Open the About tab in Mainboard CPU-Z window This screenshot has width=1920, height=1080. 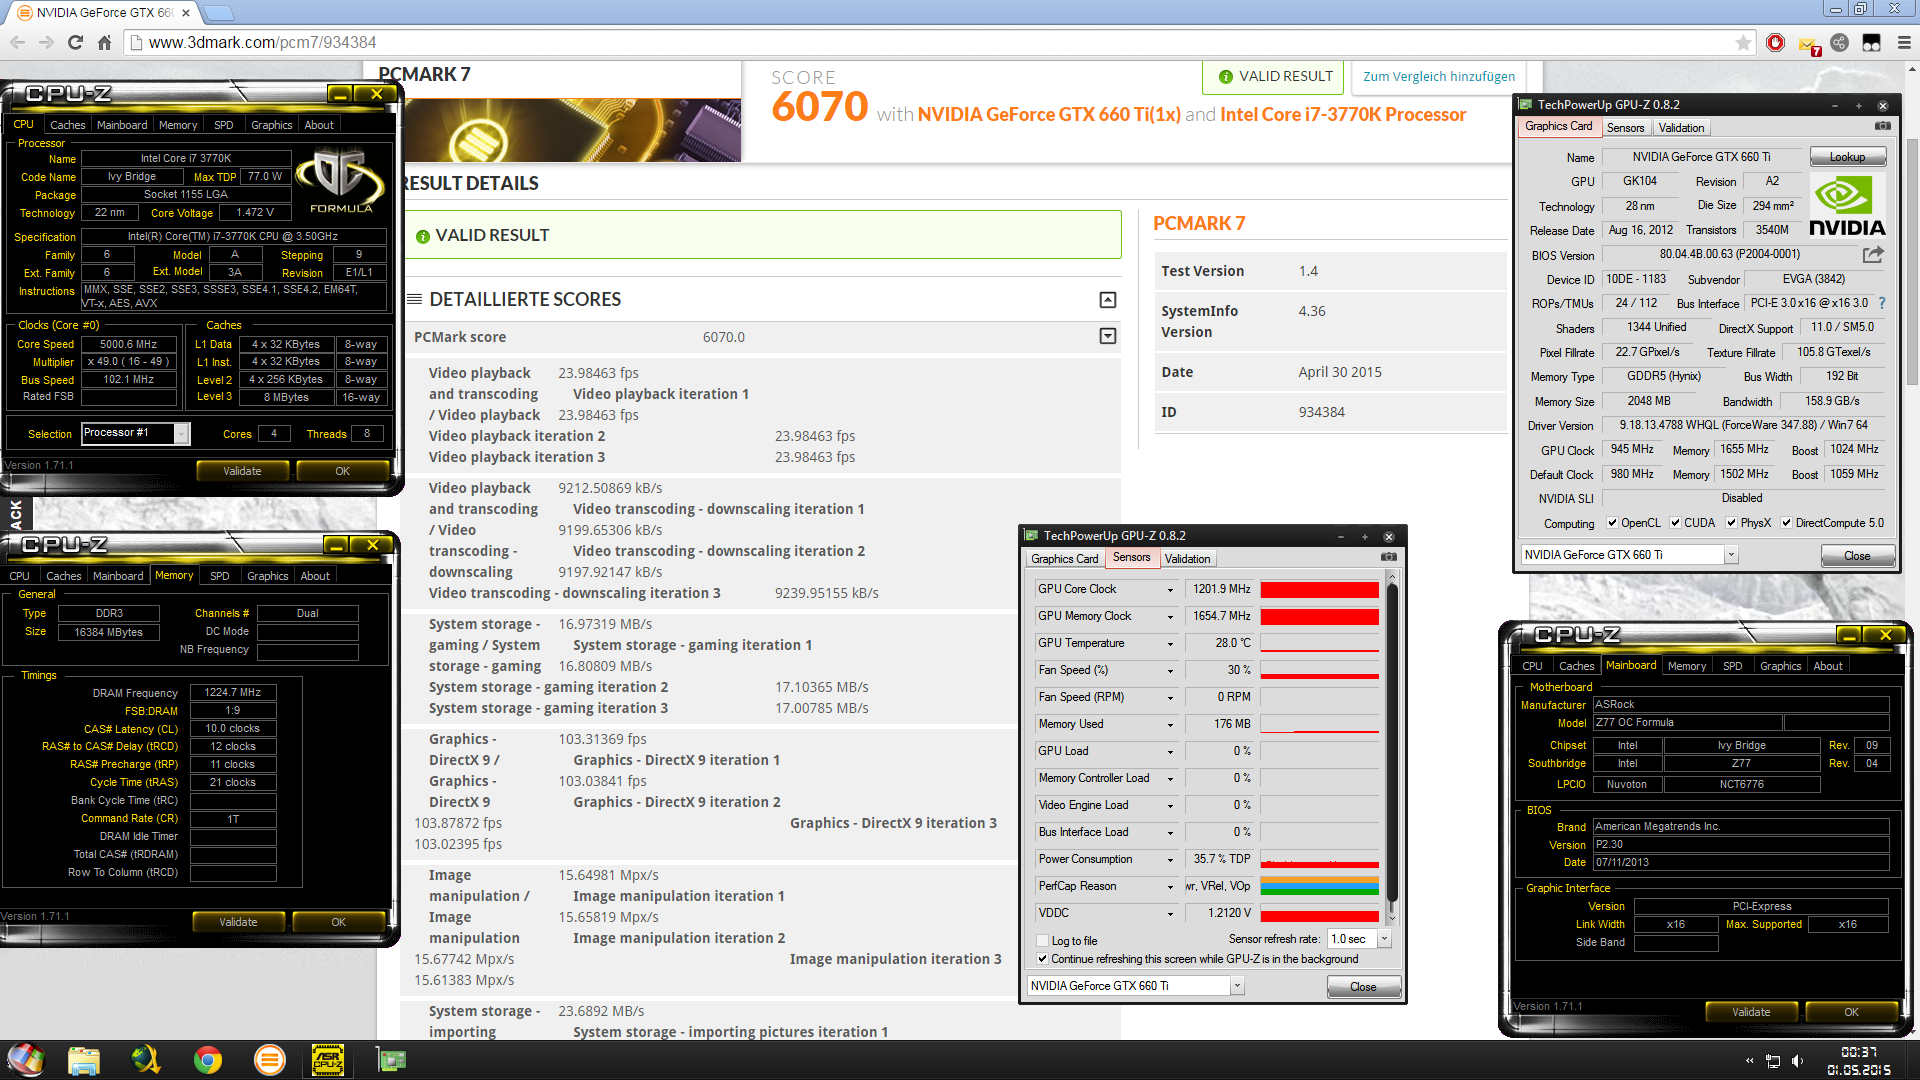tap(1827, 666)
